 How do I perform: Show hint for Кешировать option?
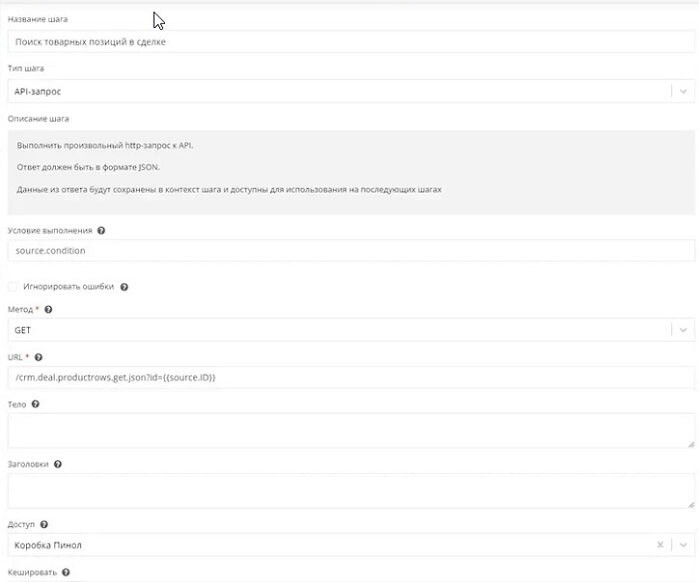point(66,573)
